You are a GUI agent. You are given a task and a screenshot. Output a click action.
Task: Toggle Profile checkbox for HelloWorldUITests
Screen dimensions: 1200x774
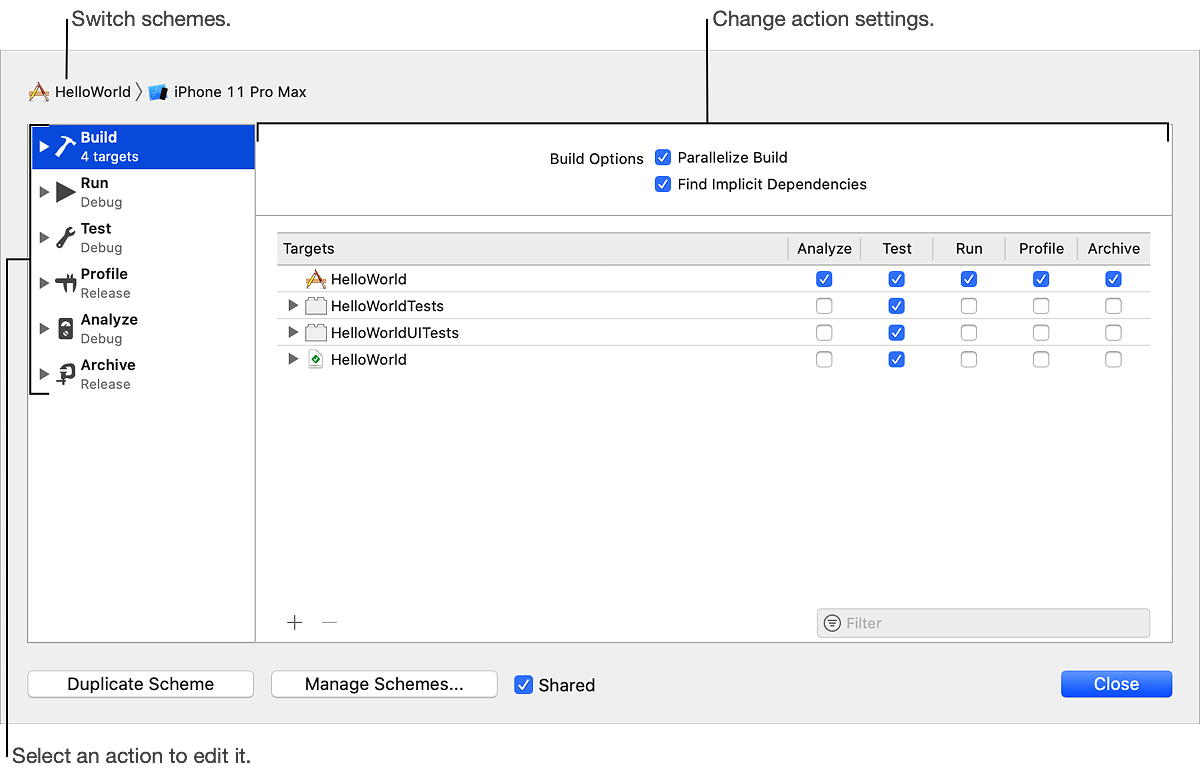tap(1041, 333)
